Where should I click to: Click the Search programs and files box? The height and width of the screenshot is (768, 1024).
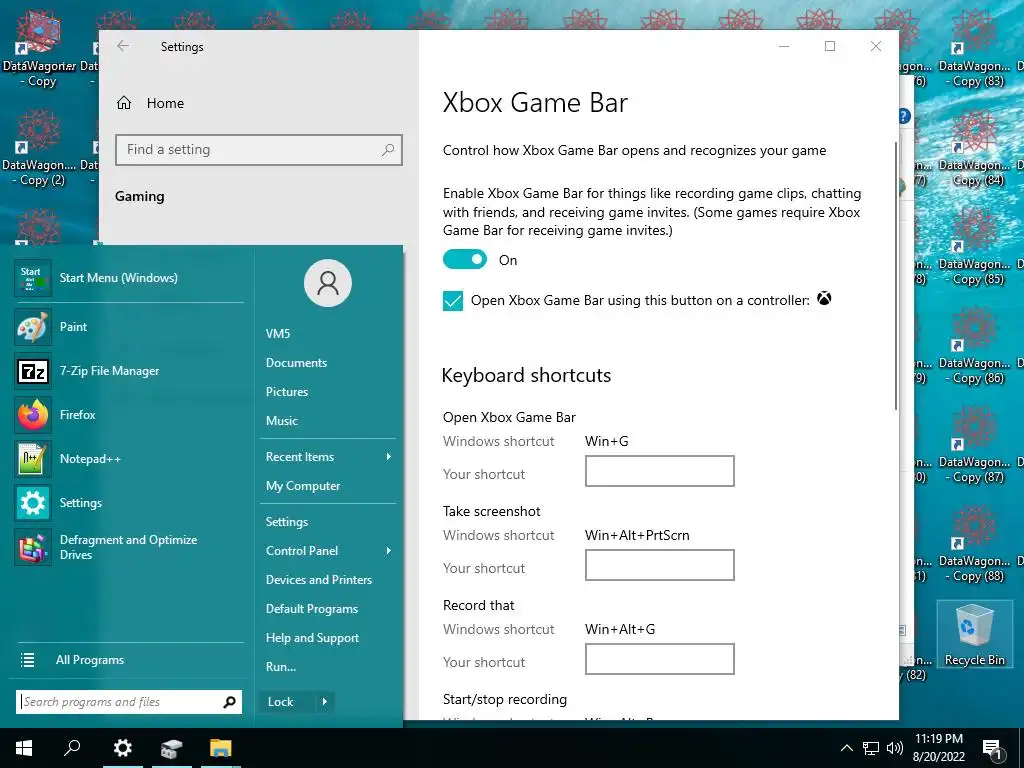point(129,702)
